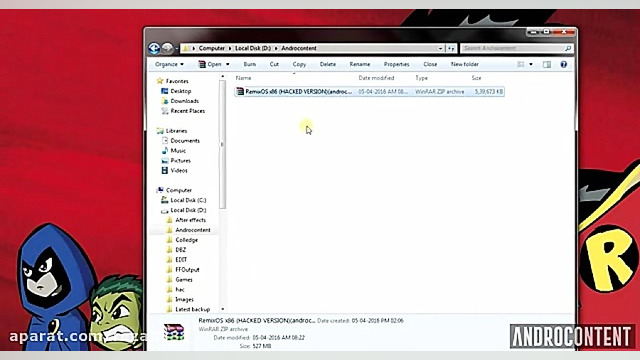The height and width of the screenshot is (360, 640).
Task: Open Music library in navigation pane
Action: (x=178, y=151)
